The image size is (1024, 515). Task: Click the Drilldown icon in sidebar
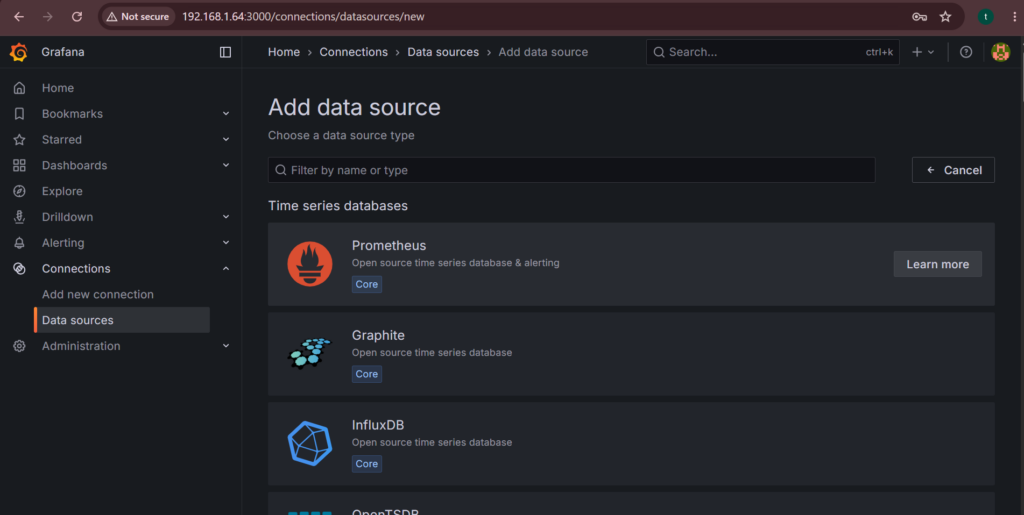point(20,217)
